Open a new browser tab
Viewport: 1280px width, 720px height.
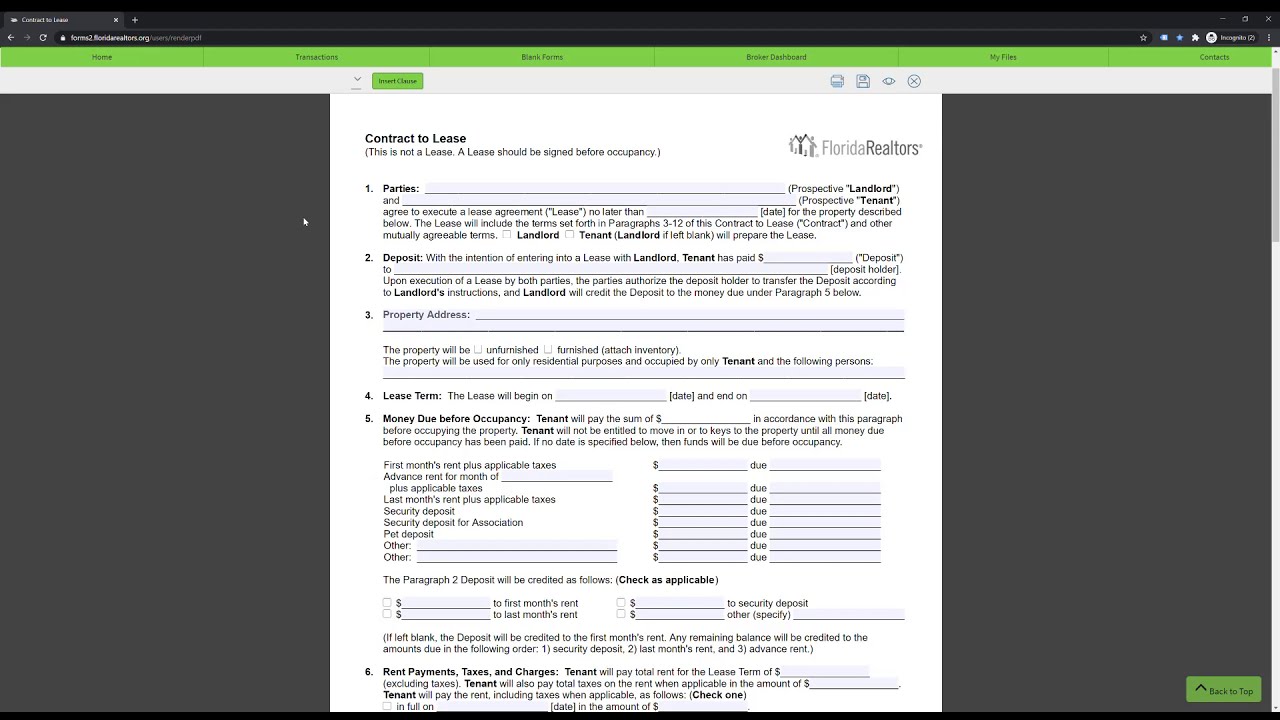coord(135,19)
